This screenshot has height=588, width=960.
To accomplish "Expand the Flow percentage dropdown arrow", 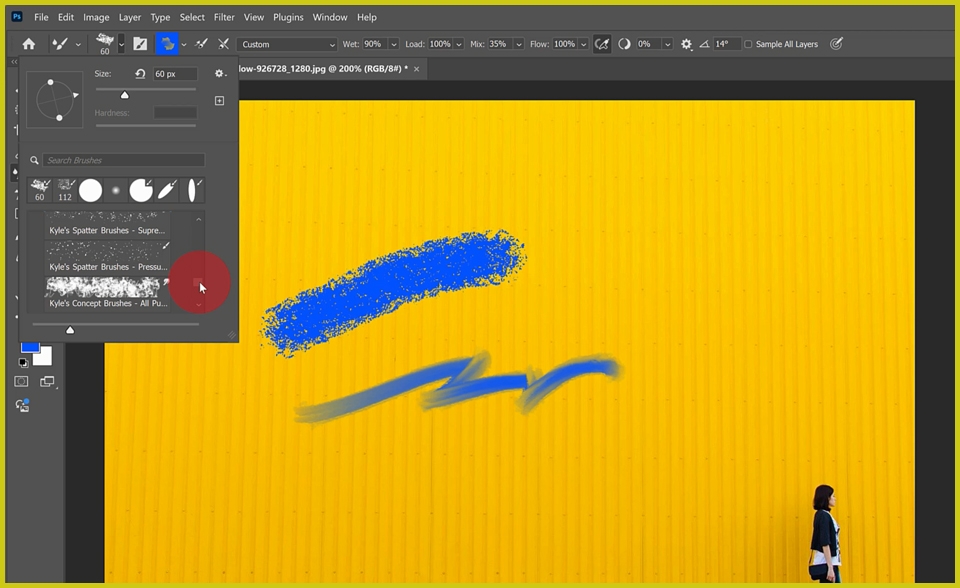I will [583, 44].
